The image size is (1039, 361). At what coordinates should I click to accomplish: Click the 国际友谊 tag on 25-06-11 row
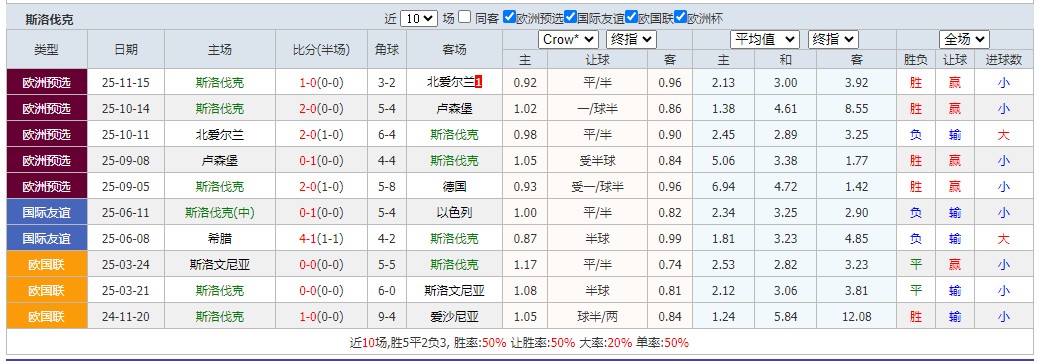pos(46,213)
